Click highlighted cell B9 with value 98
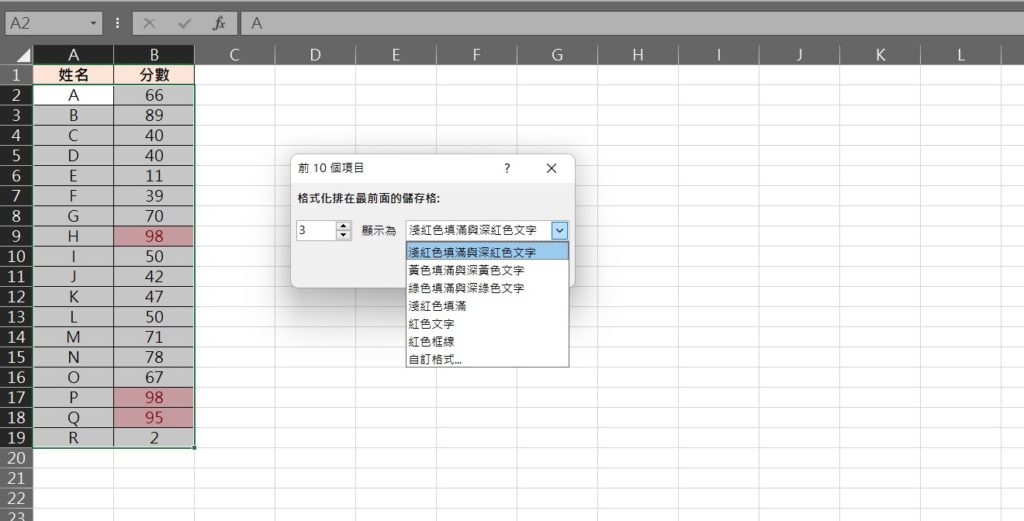This screenshot has width=1024, height=521. point(154,236)
